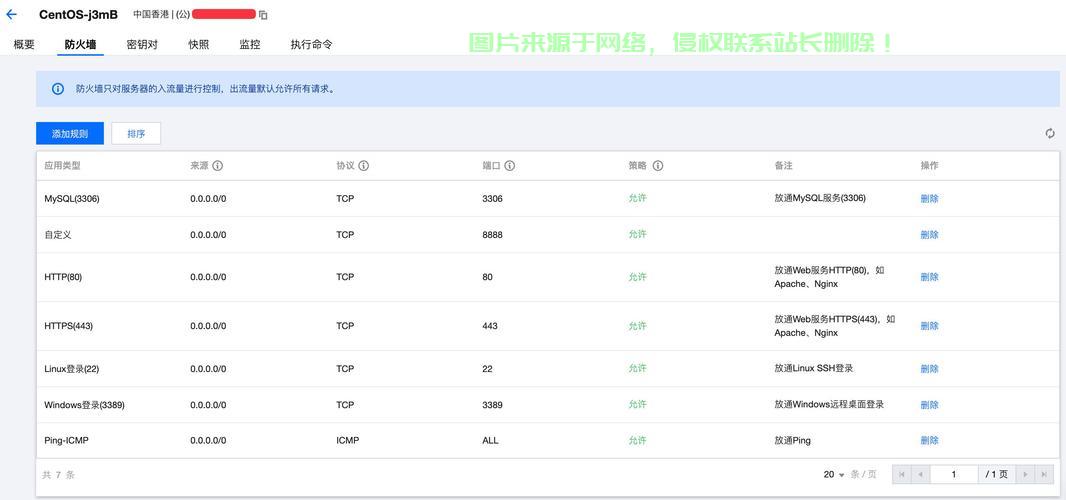Click the 放通Ping remark
This screenshot has width=1066, height=500.
click(x=793, y=440)
